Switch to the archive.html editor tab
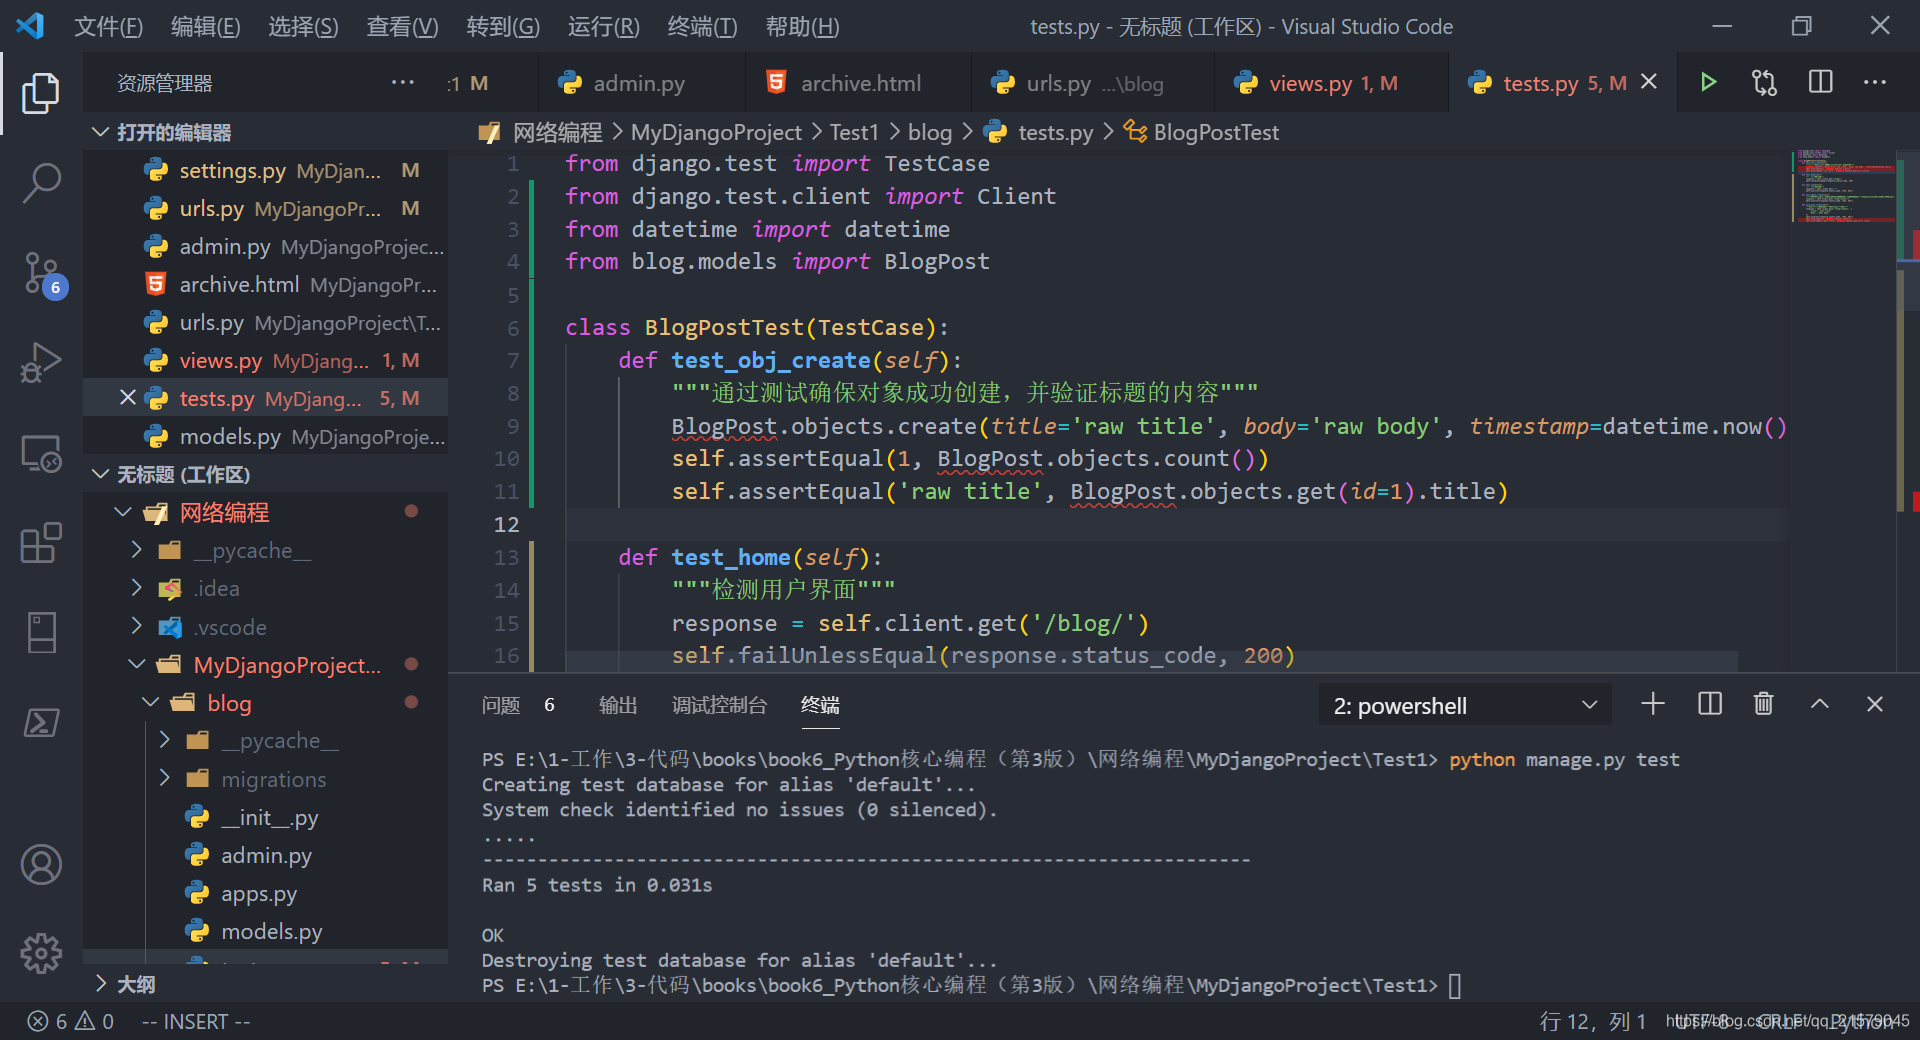 [860, 83]
